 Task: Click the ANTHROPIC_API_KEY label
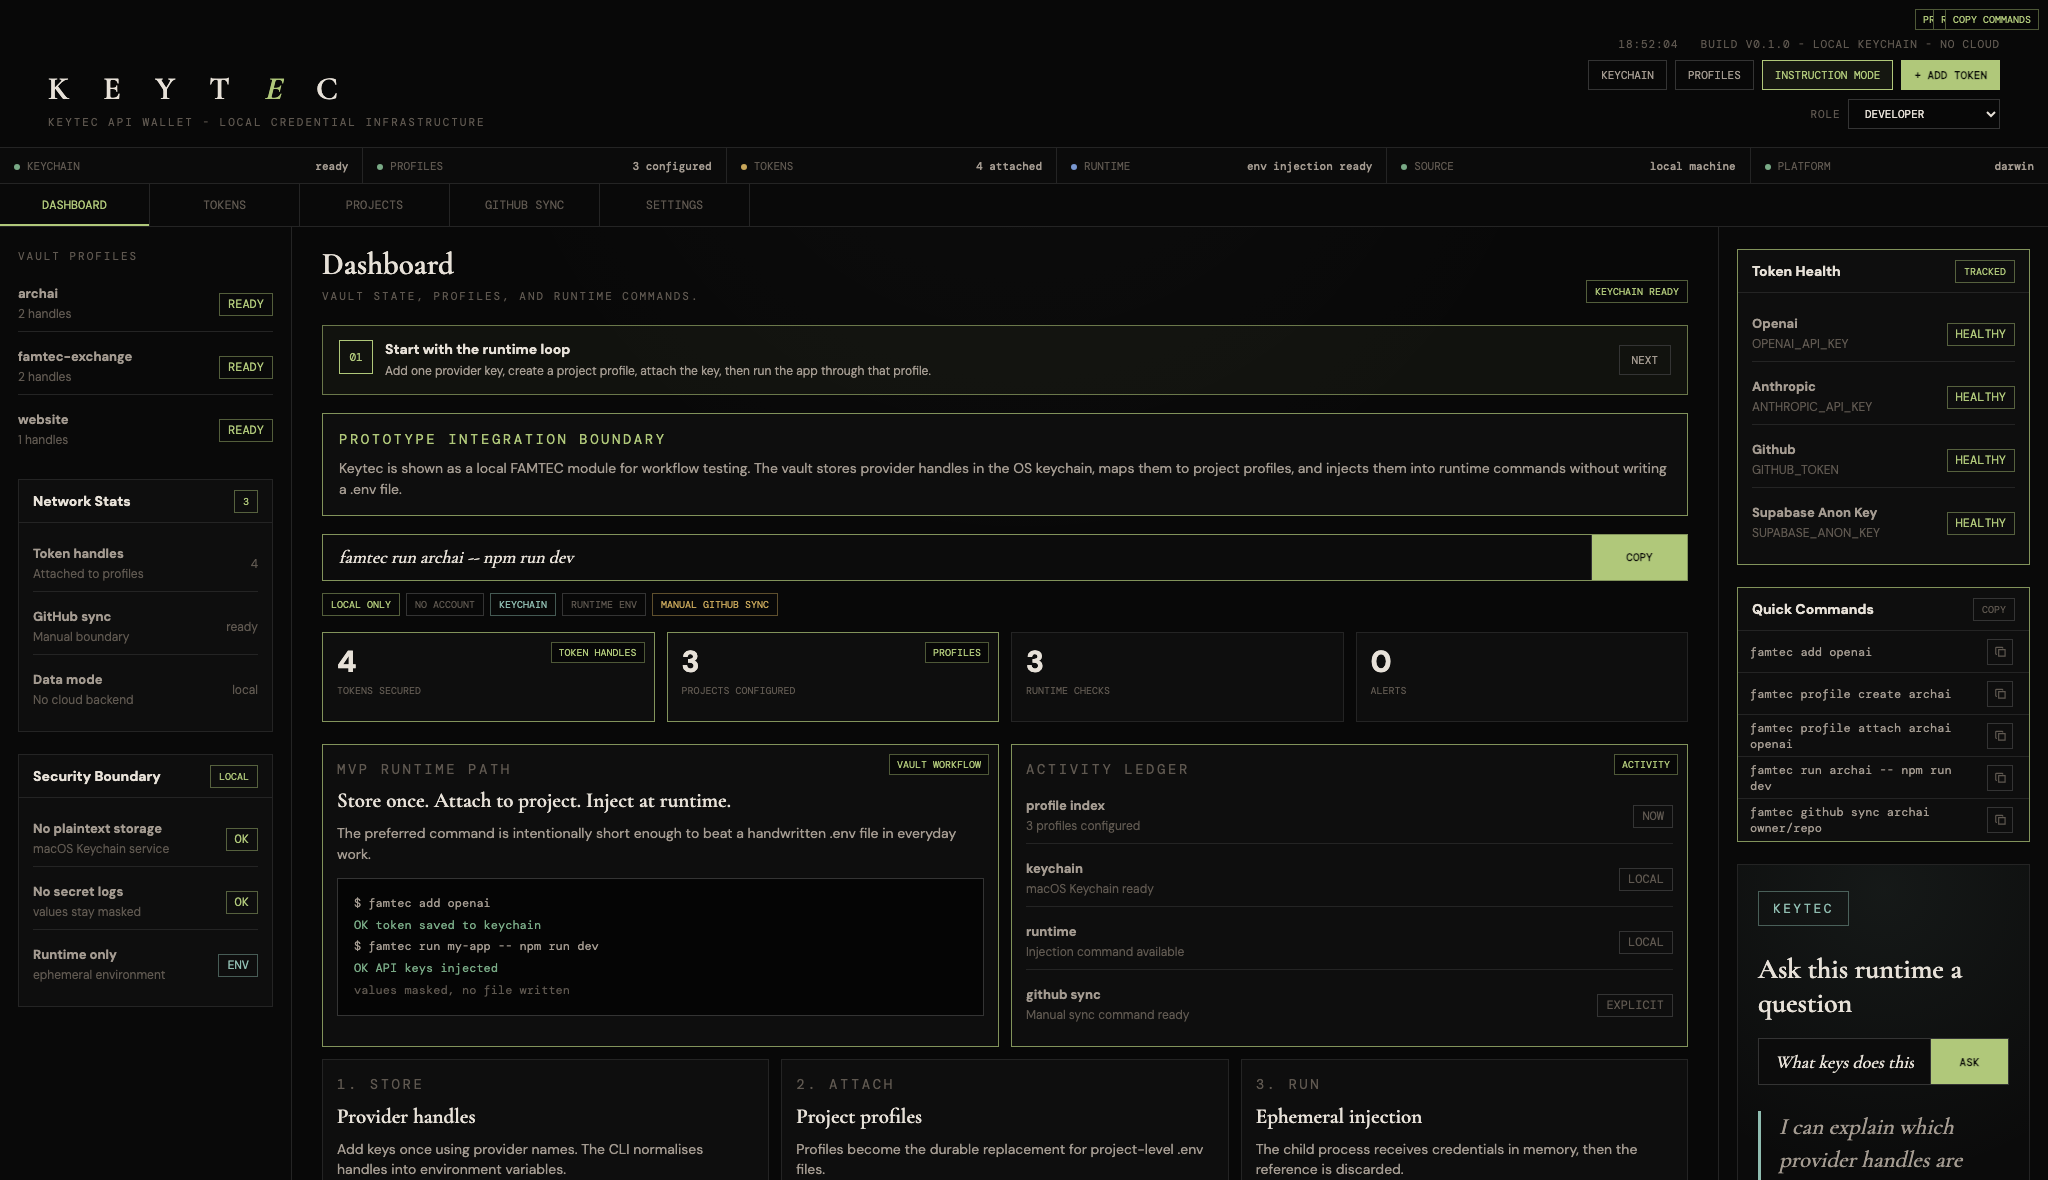tap(1812, 407)
